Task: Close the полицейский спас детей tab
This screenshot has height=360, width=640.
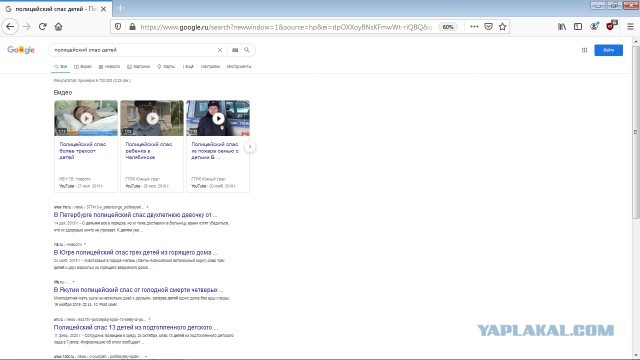Action: [103, 9]
